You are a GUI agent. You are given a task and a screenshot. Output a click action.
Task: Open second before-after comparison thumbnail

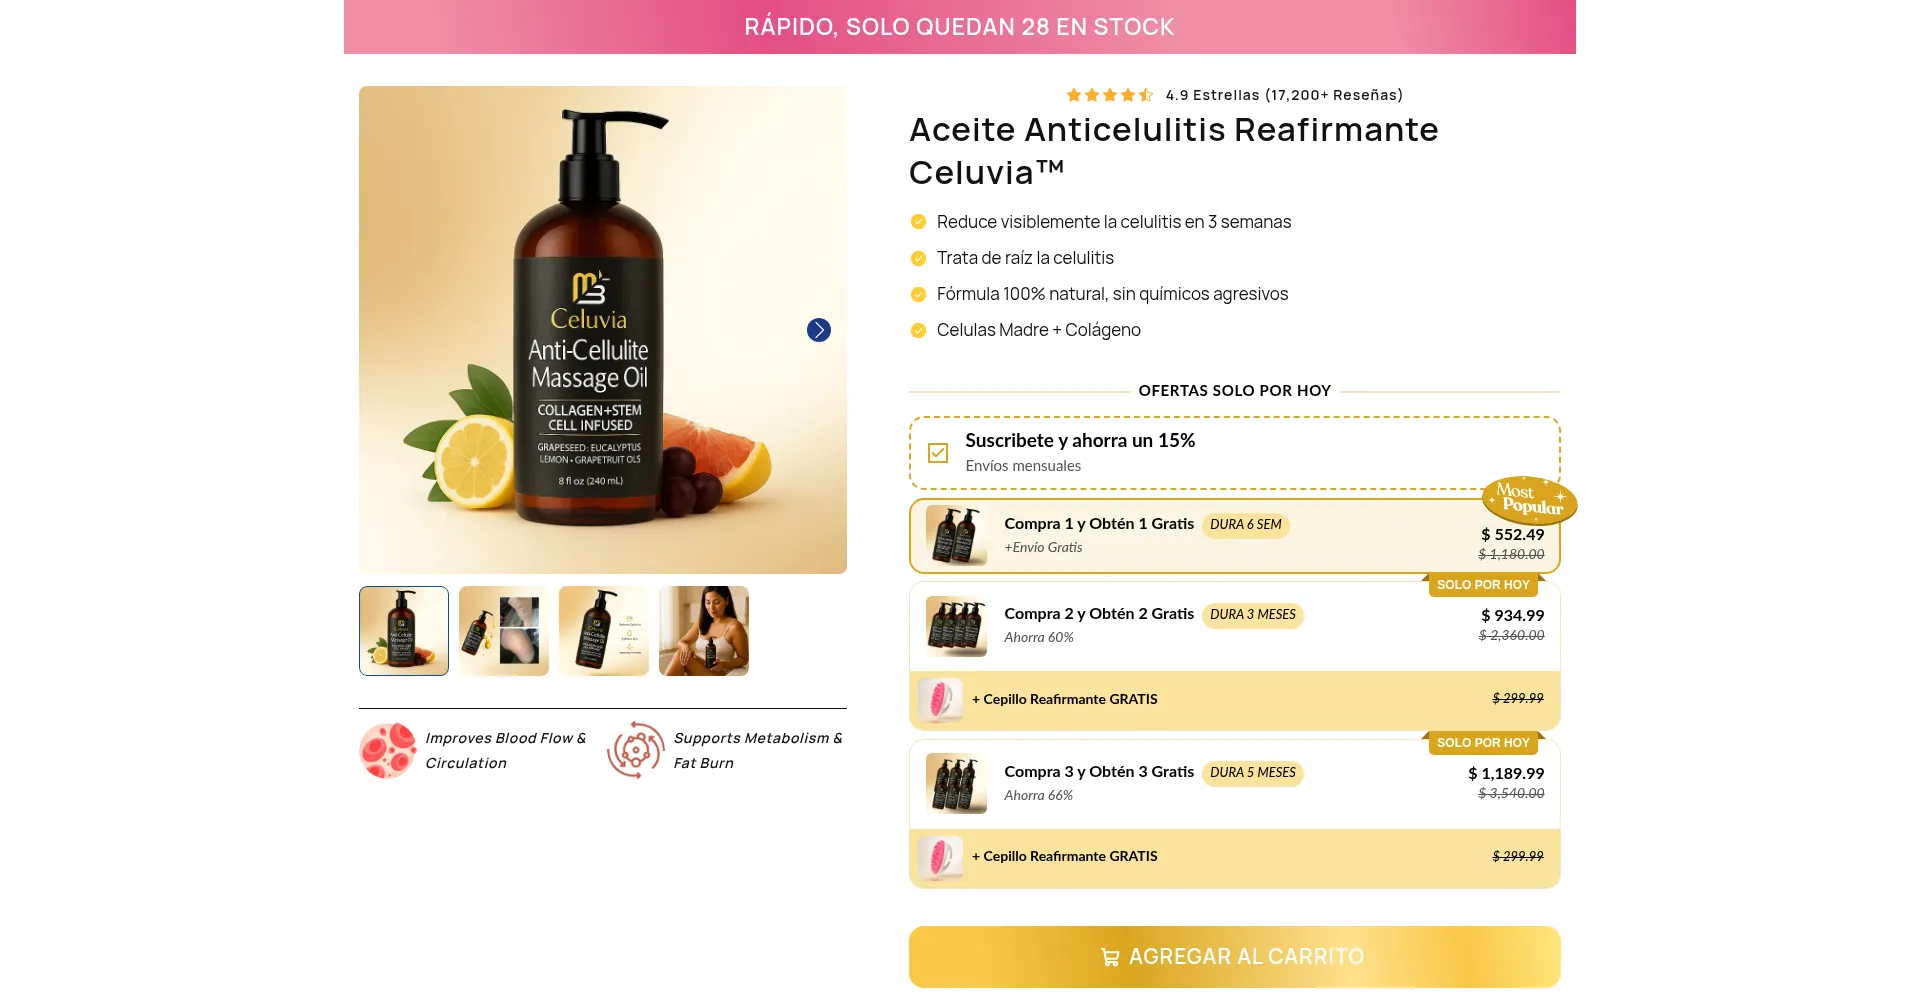tap(504, 631)
